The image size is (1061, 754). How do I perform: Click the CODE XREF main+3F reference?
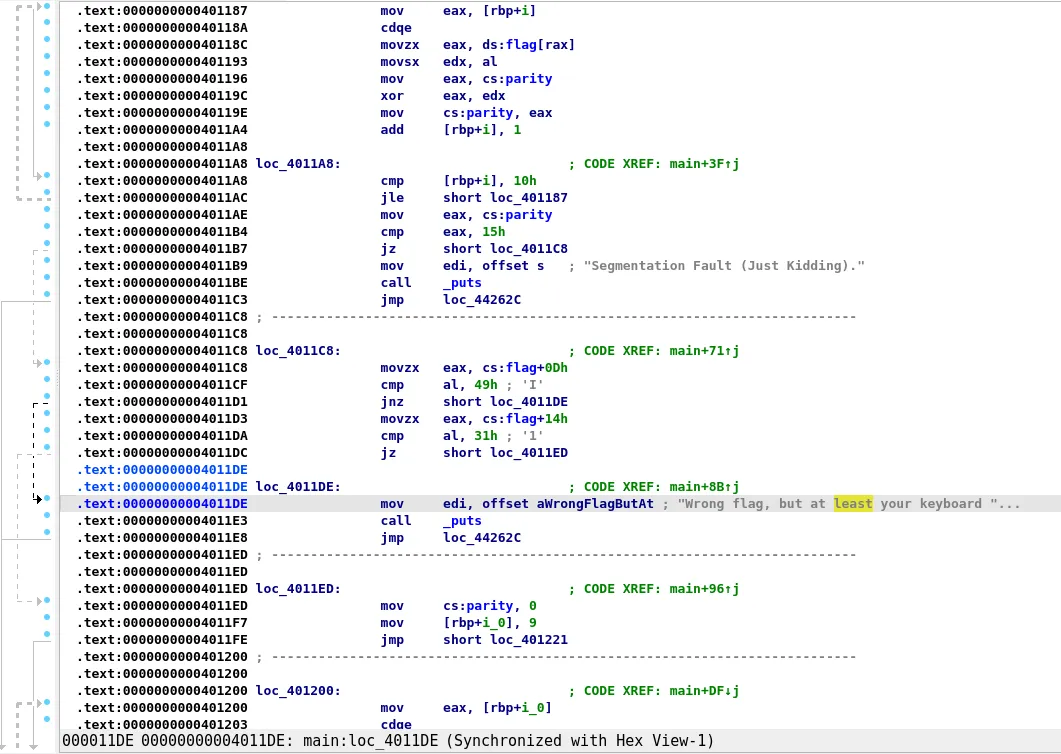[x=660, y=163]
